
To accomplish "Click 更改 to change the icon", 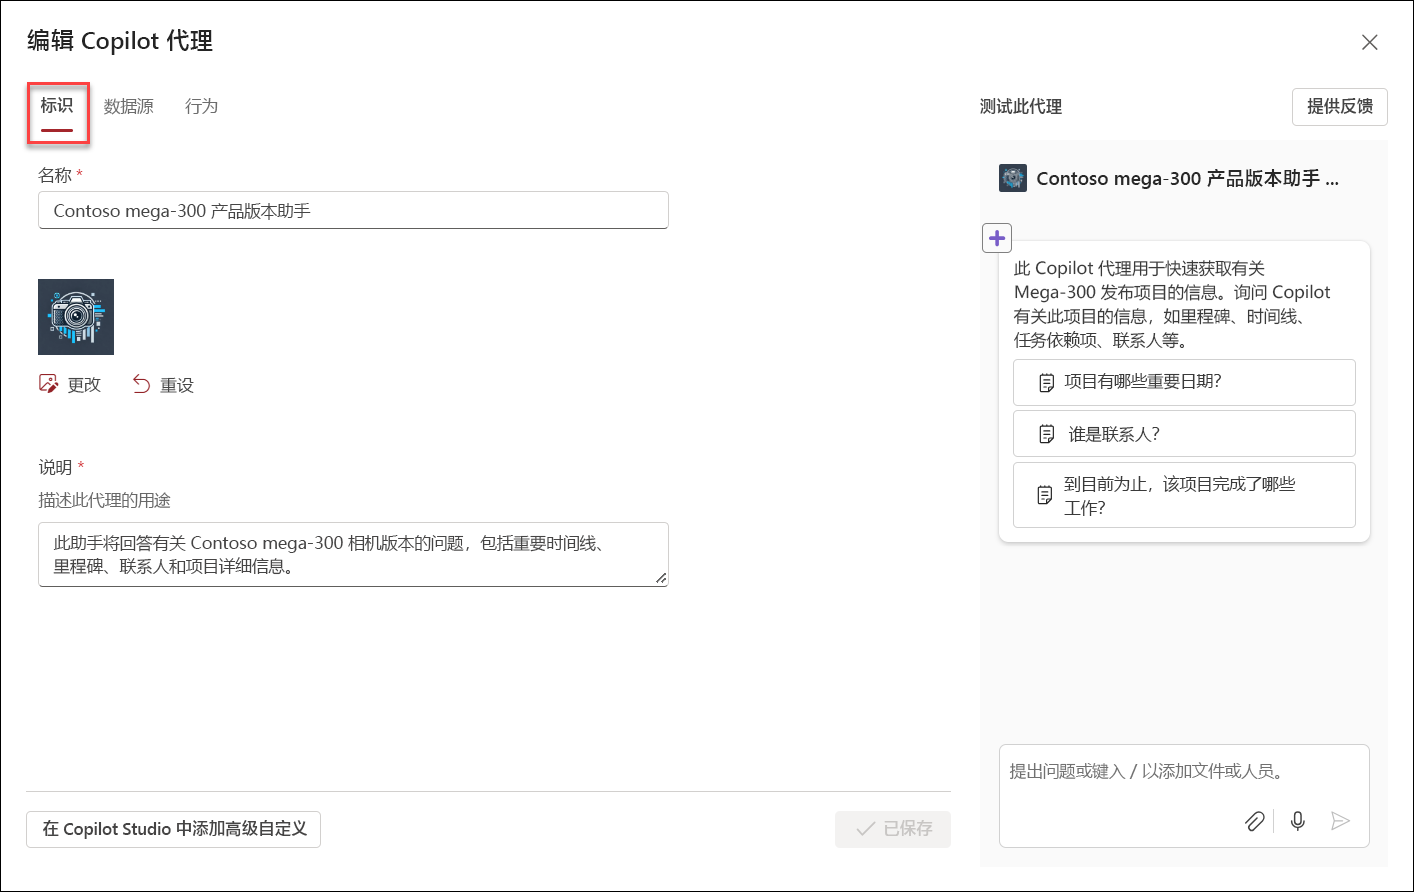I will click(70, 384).
